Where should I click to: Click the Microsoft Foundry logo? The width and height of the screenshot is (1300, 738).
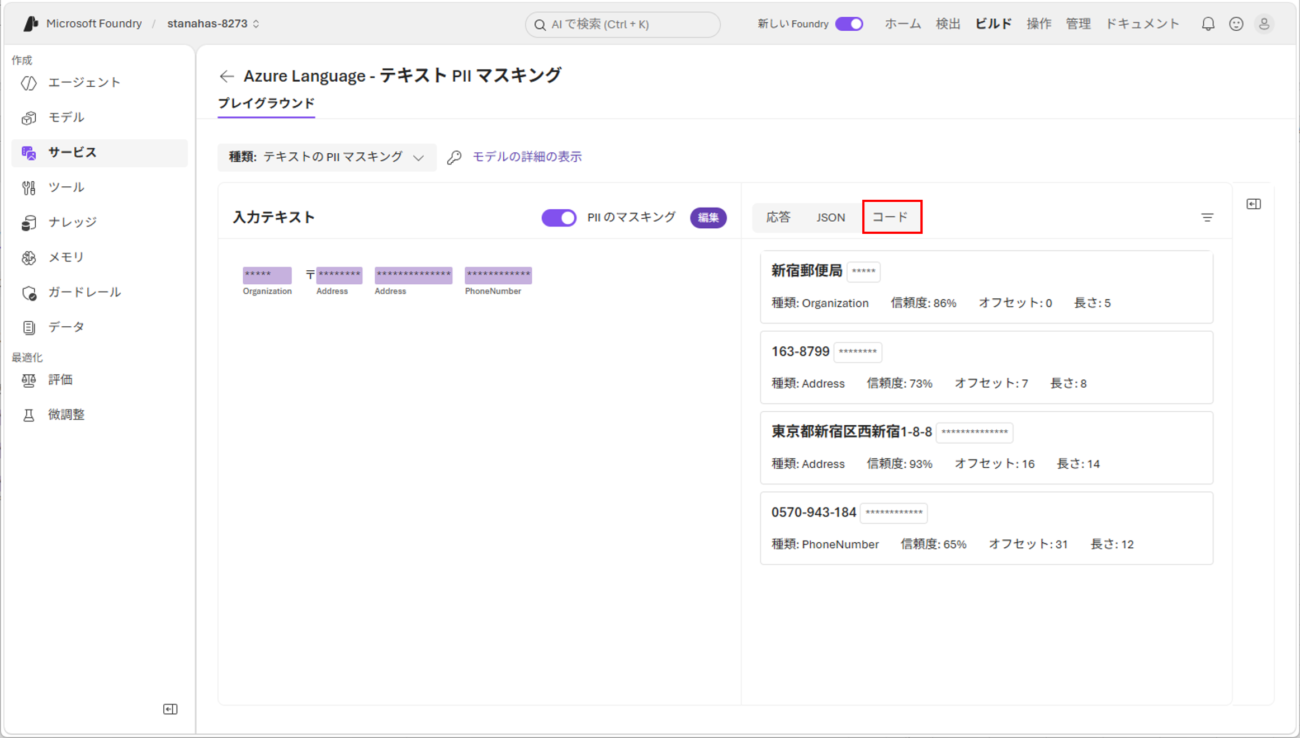[31, 24]
